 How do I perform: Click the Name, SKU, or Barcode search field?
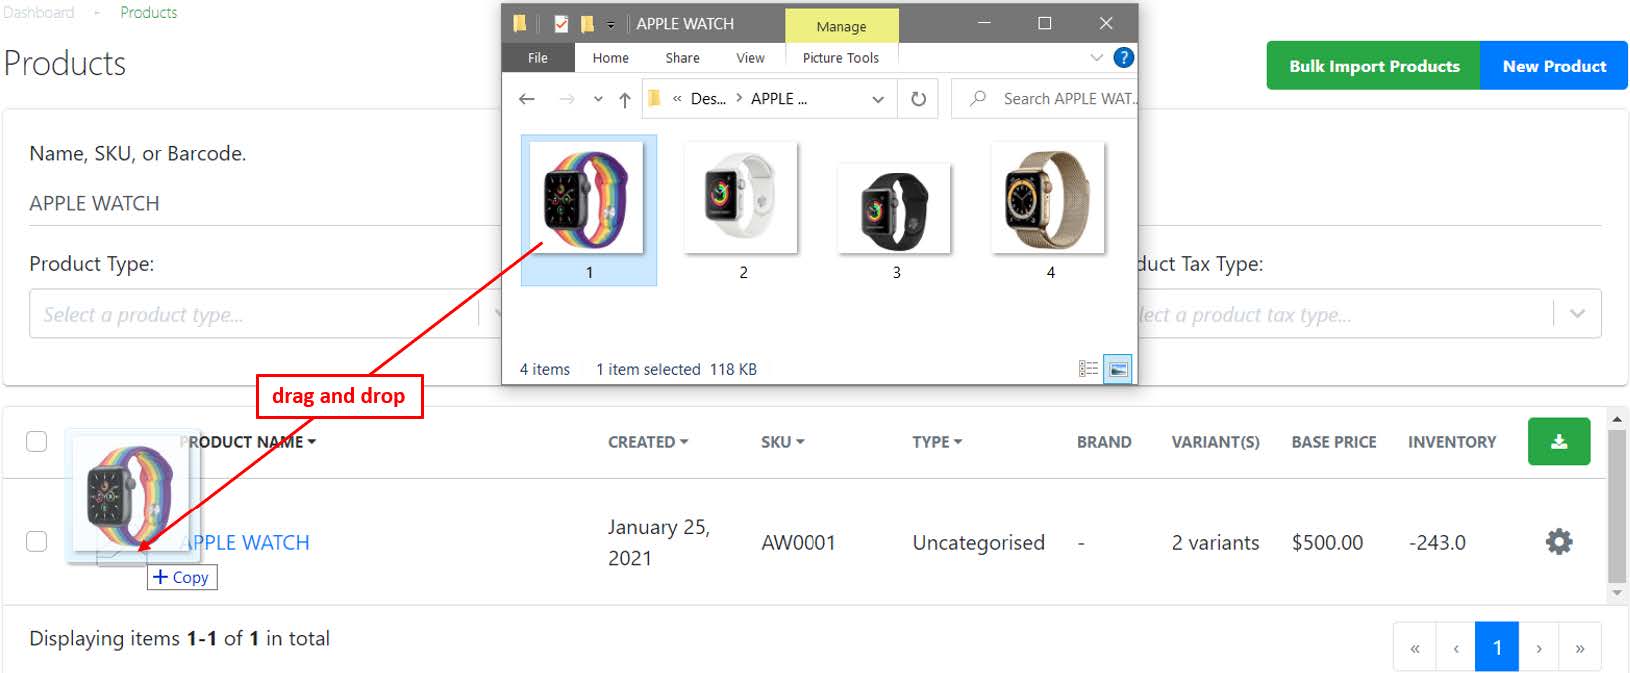tap(265, 203)
